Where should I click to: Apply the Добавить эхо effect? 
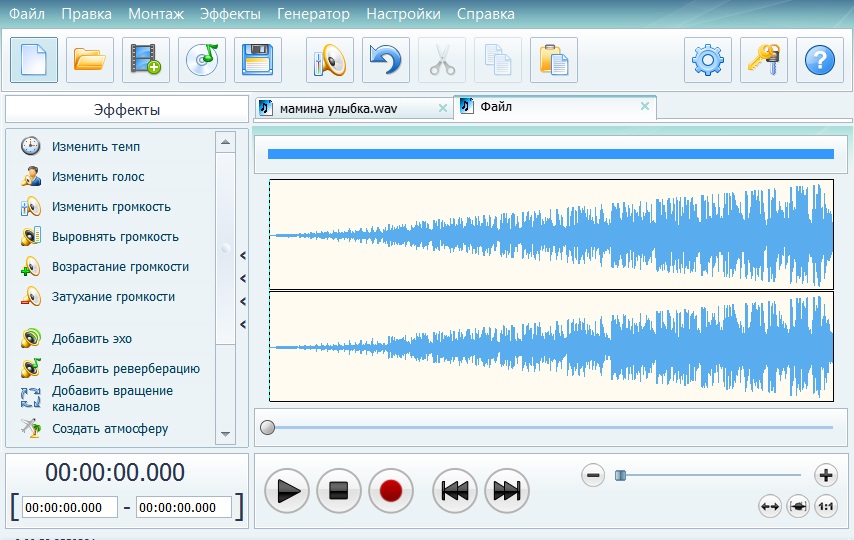point(92,339)
